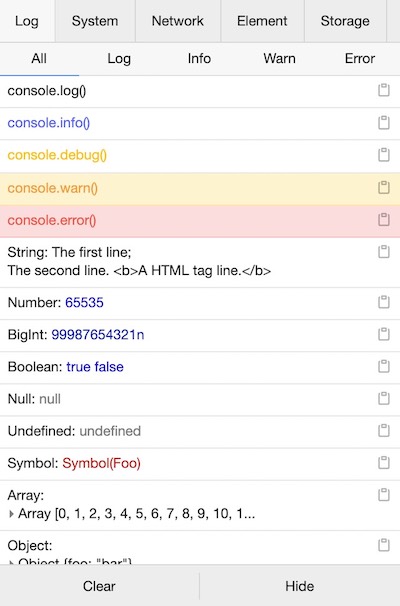Open the Storage tab
Screen dimensions: 400x606
coord(345,21)
